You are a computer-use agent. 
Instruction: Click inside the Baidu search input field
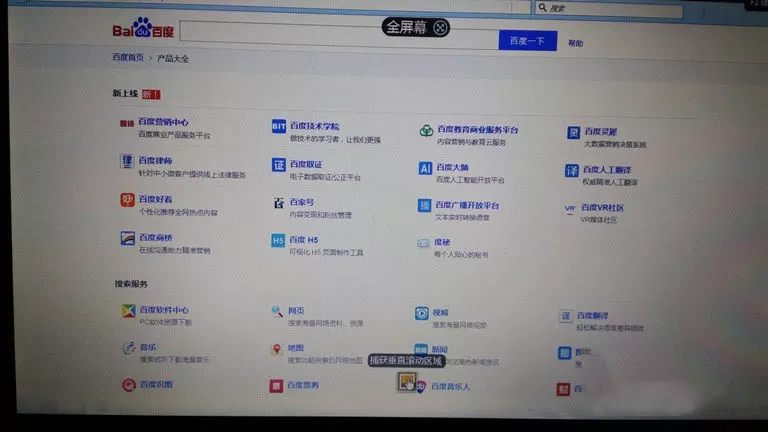(x=339, y=35)
